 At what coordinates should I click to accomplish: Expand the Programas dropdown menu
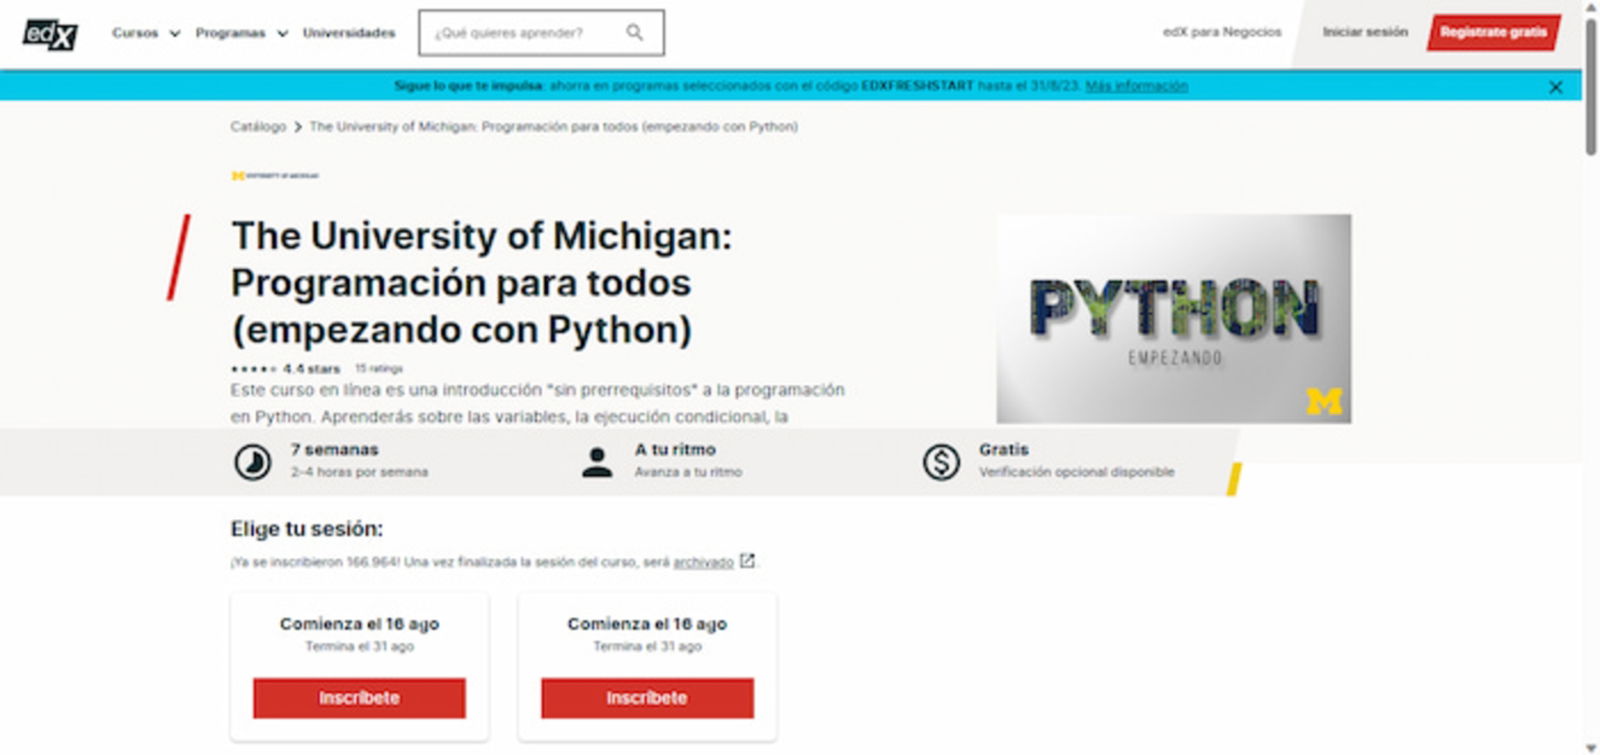point(241,33)
